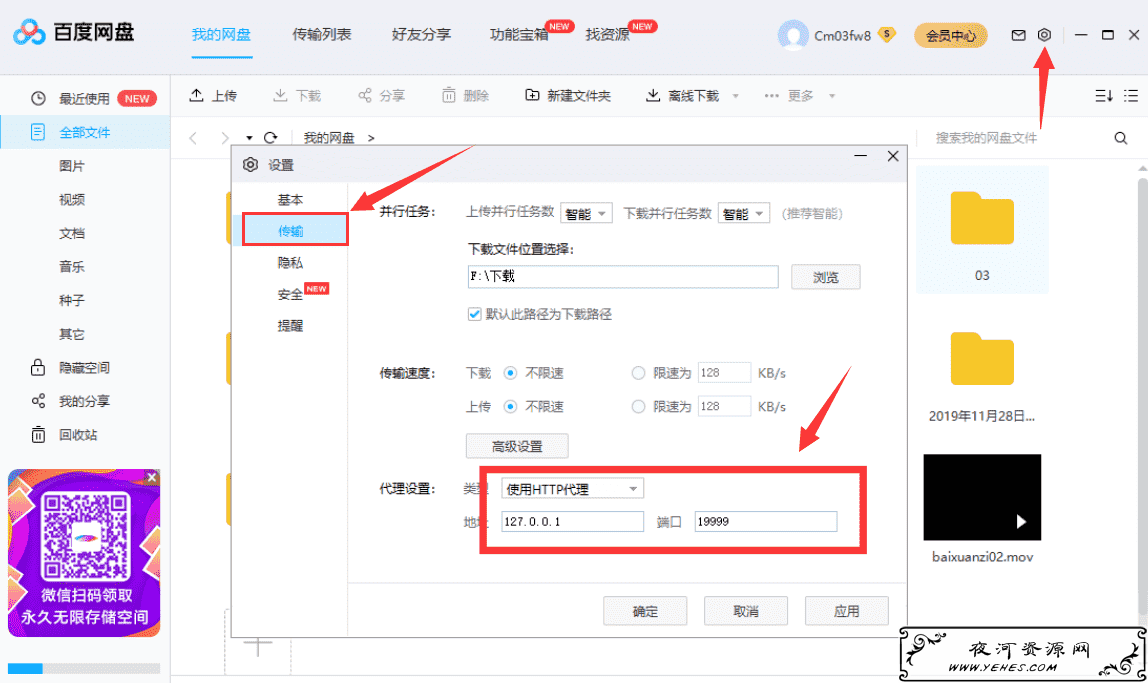
Task: Switch to 好友分享 tab
Action: (x=421, y=34)
